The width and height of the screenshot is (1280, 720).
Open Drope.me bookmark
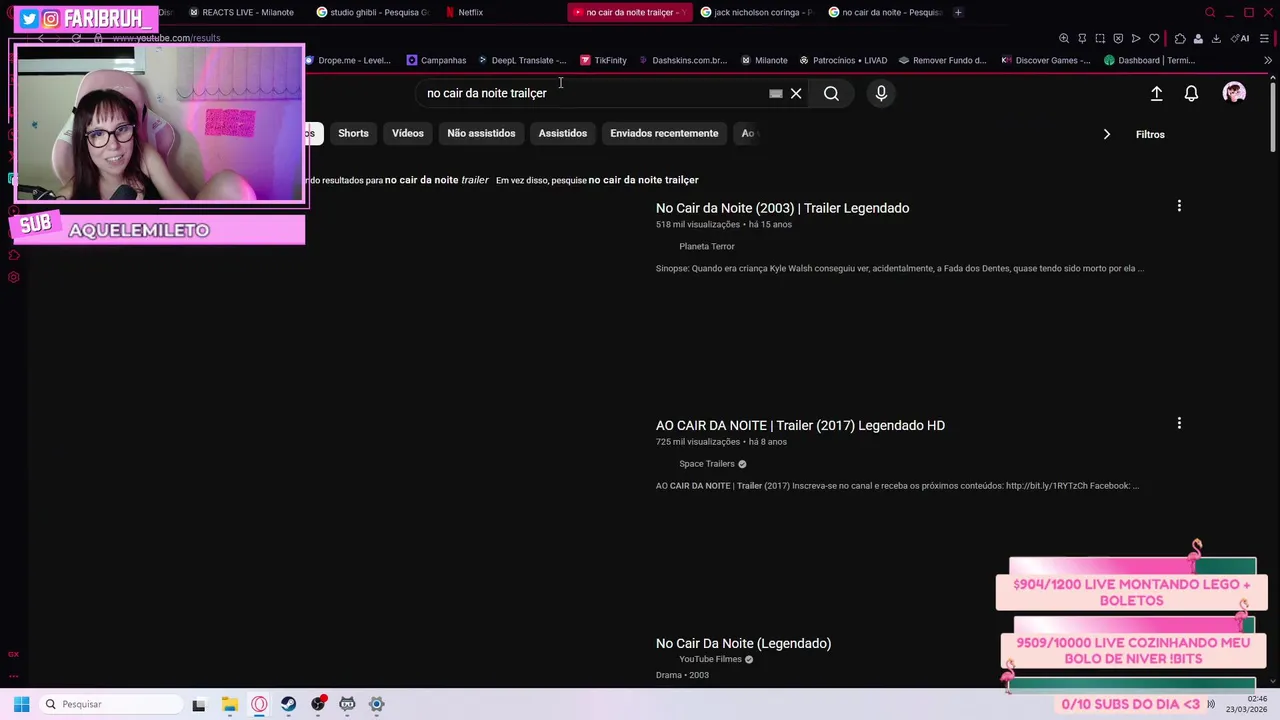pyautogui.click(x=348, y=60)
